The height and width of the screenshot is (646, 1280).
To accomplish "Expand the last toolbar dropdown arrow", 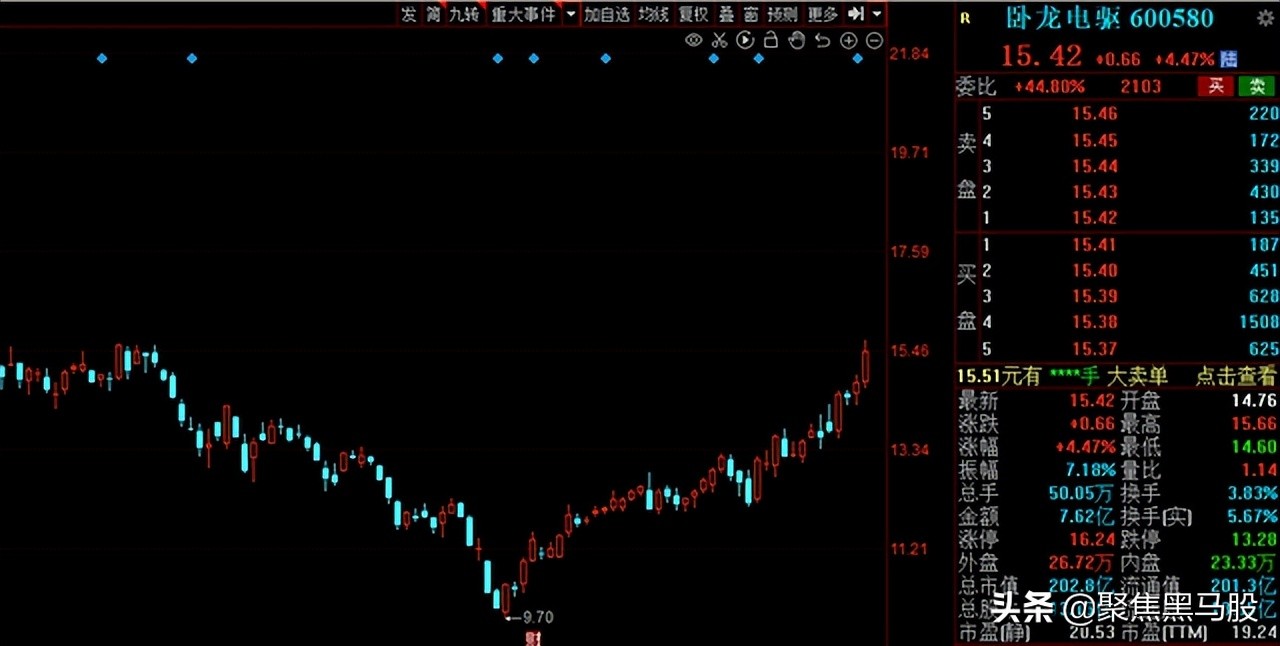I will (x=877, y=14).
